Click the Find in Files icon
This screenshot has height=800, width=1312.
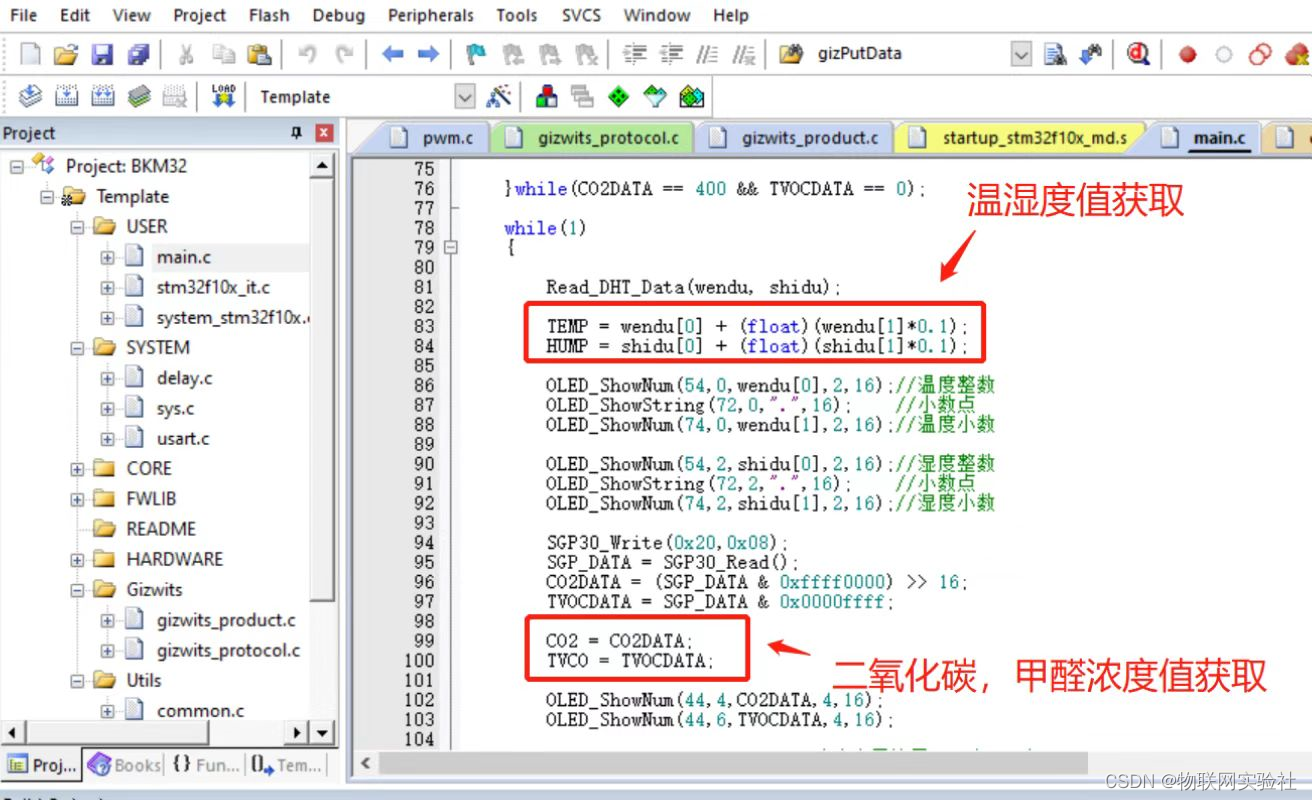1054,54
